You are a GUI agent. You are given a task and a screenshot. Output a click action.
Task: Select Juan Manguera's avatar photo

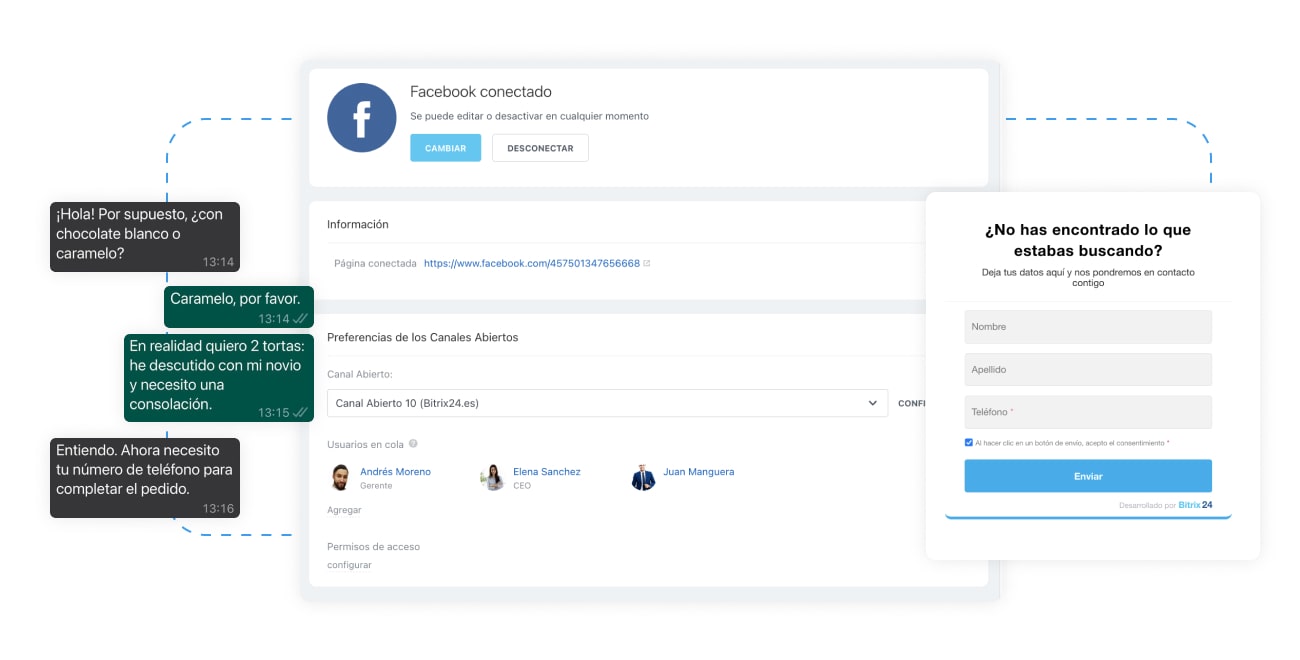coord(643,478)
